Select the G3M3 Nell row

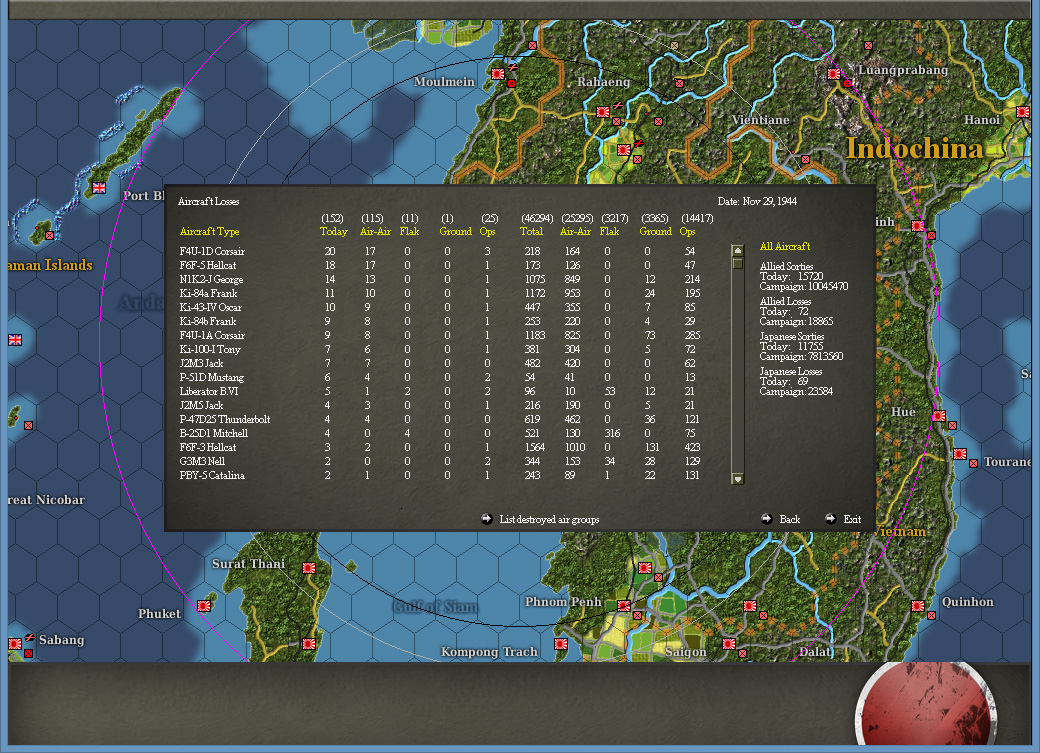[x=438, y=461]
